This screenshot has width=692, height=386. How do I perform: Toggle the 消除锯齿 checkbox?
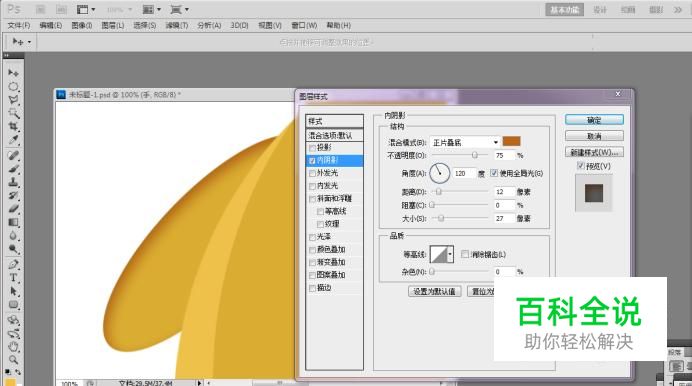pyautogui.click(x=465, y=254)
